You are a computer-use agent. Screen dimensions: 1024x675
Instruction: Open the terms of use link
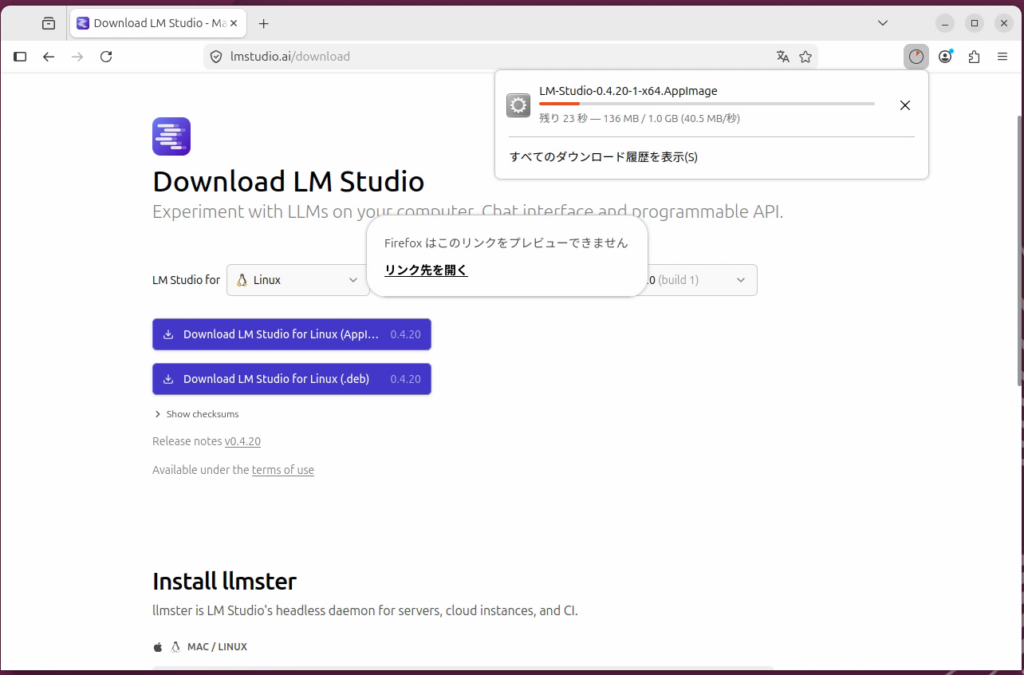(283, 470)
